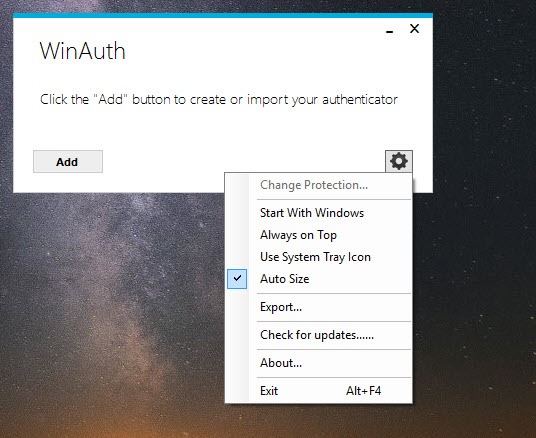Screen dimensions: 536x438
Task: Click the WinAuth title heading
Action: (x=82, y=51)
